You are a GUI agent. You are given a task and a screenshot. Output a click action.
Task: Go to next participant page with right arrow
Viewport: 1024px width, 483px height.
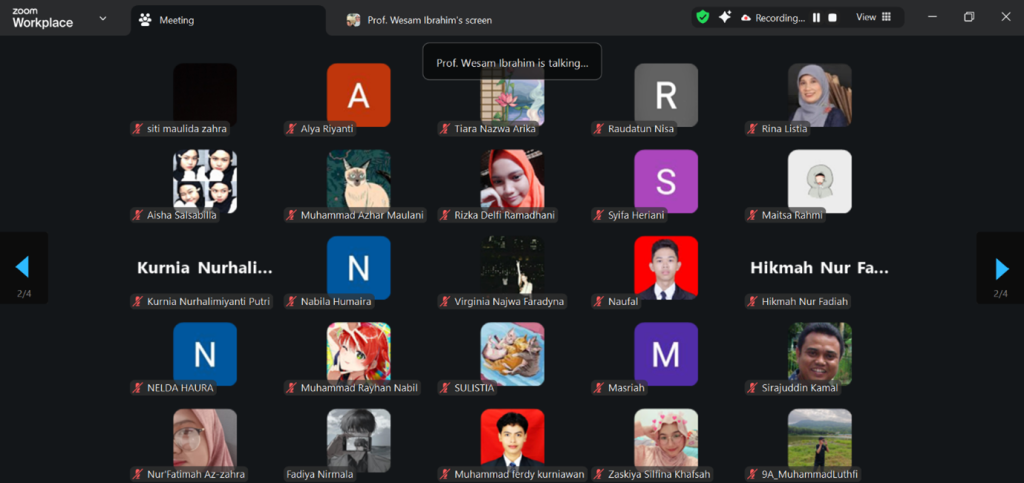(1001, 268)
